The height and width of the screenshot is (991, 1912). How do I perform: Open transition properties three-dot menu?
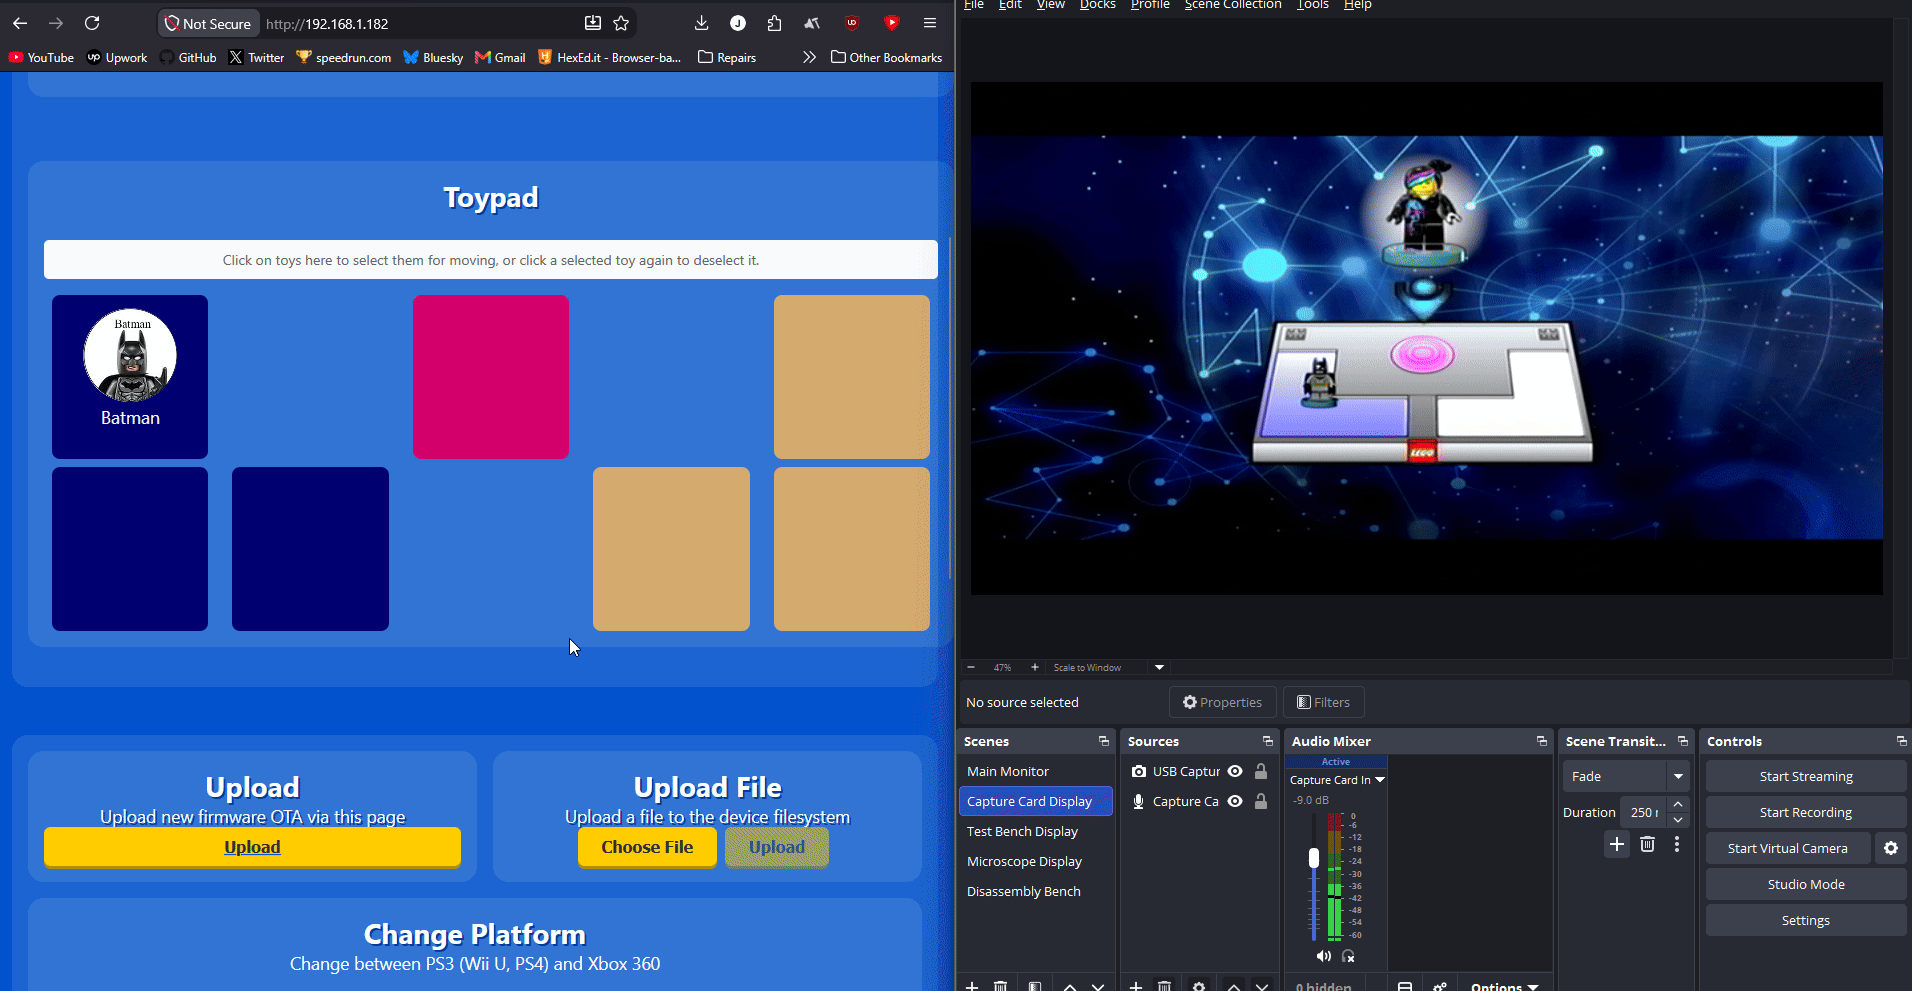[1677, 844]
